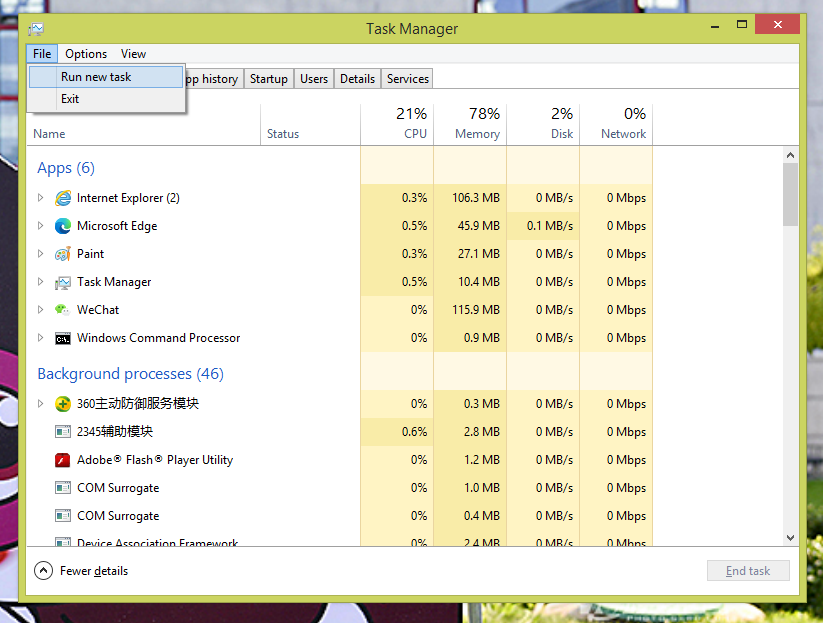Close the Task Manager window

[777, 25]
